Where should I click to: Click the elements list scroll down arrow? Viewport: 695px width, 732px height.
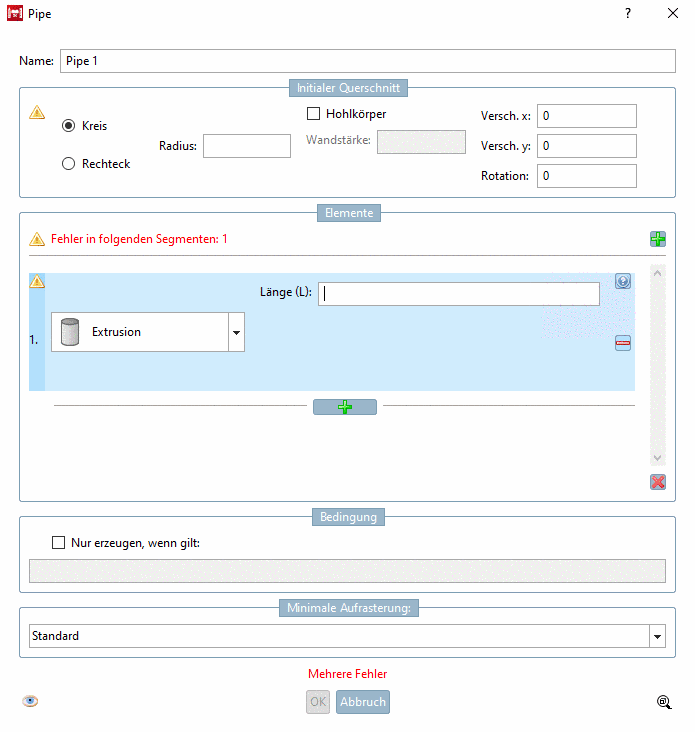(x=658, y=458)
